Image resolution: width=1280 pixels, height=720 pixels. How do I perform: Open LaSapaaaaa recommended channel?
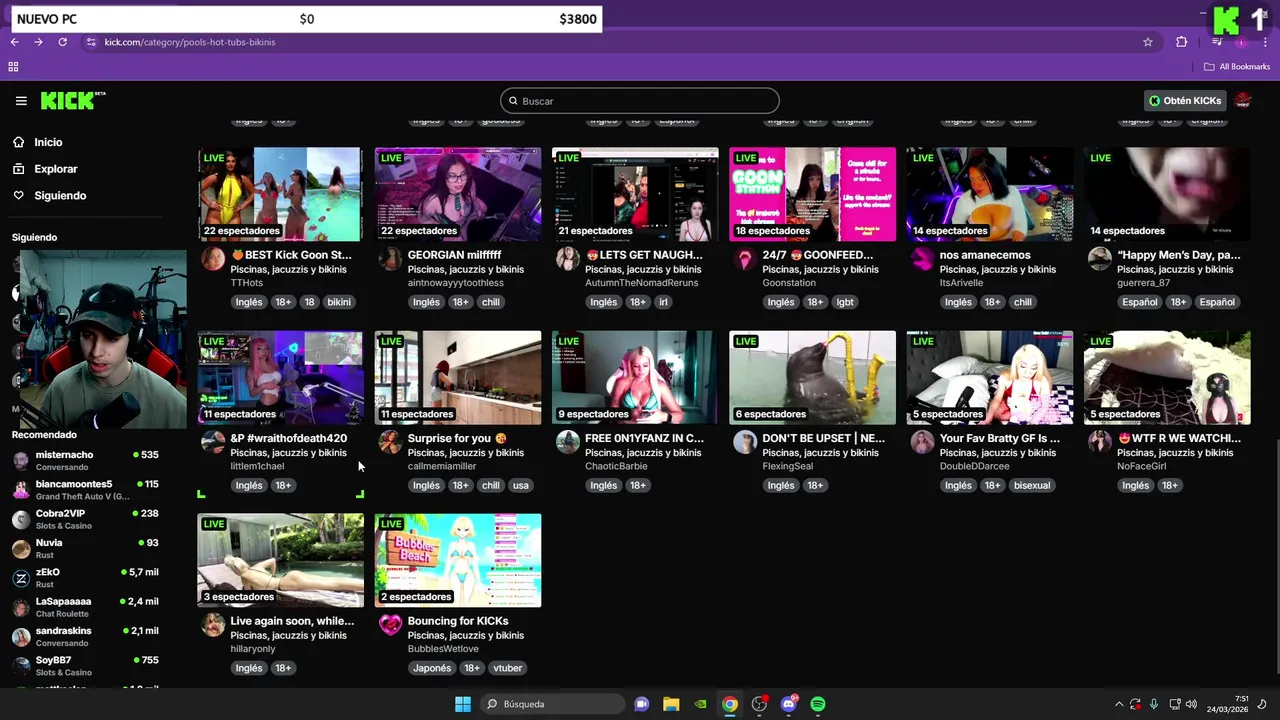click(x=85, y=607)
